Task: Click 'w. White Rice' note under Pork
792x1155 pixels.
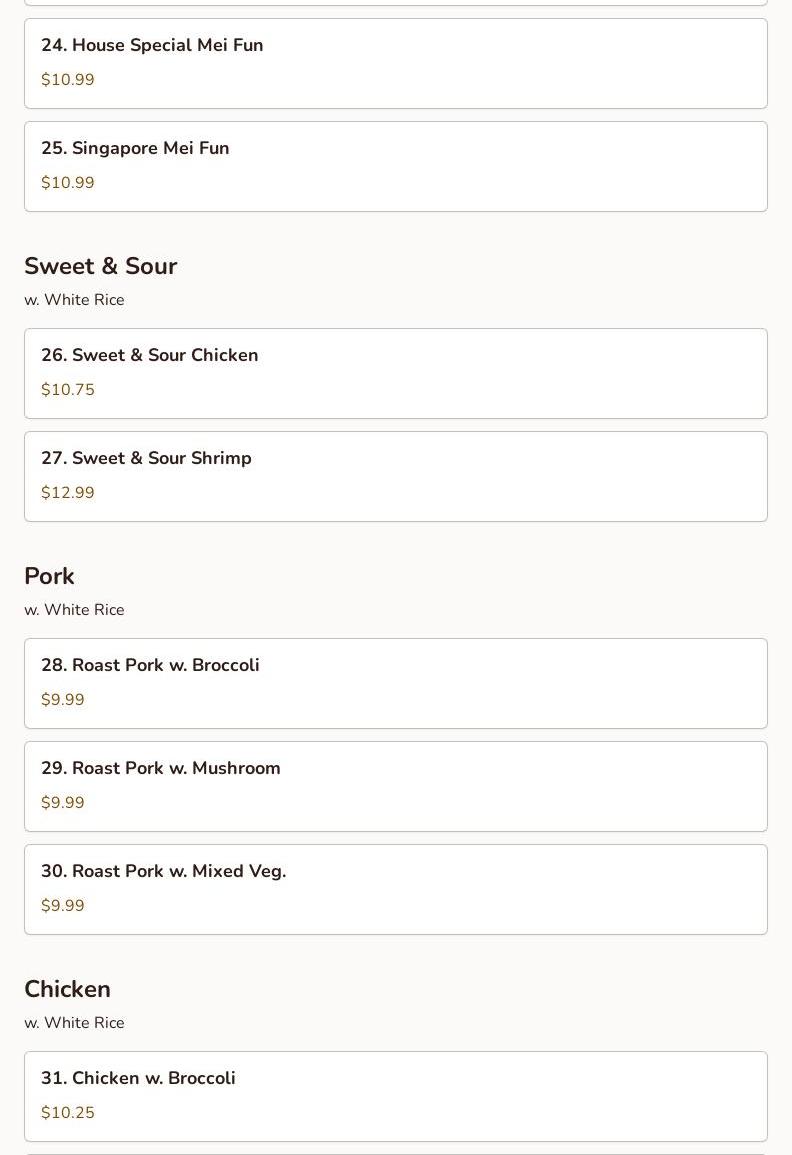Action: (x=74, y=610)
